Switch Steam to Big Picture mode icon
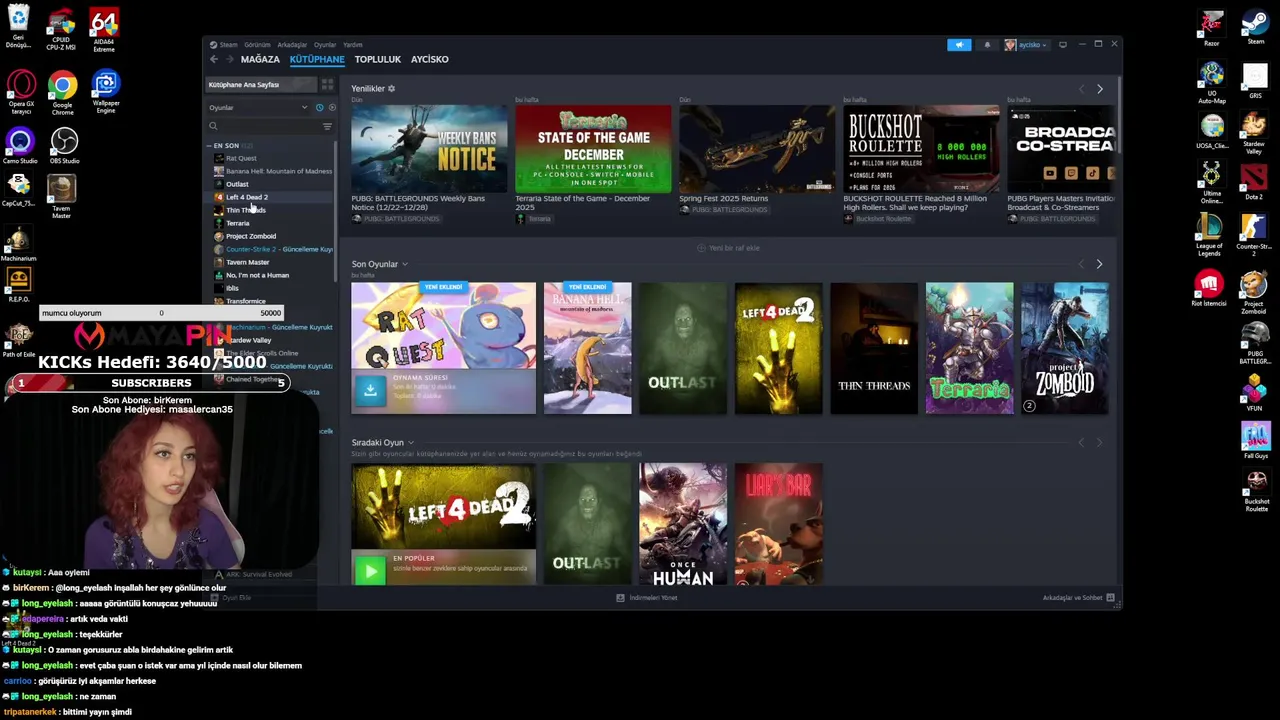 pos(1062,45)
